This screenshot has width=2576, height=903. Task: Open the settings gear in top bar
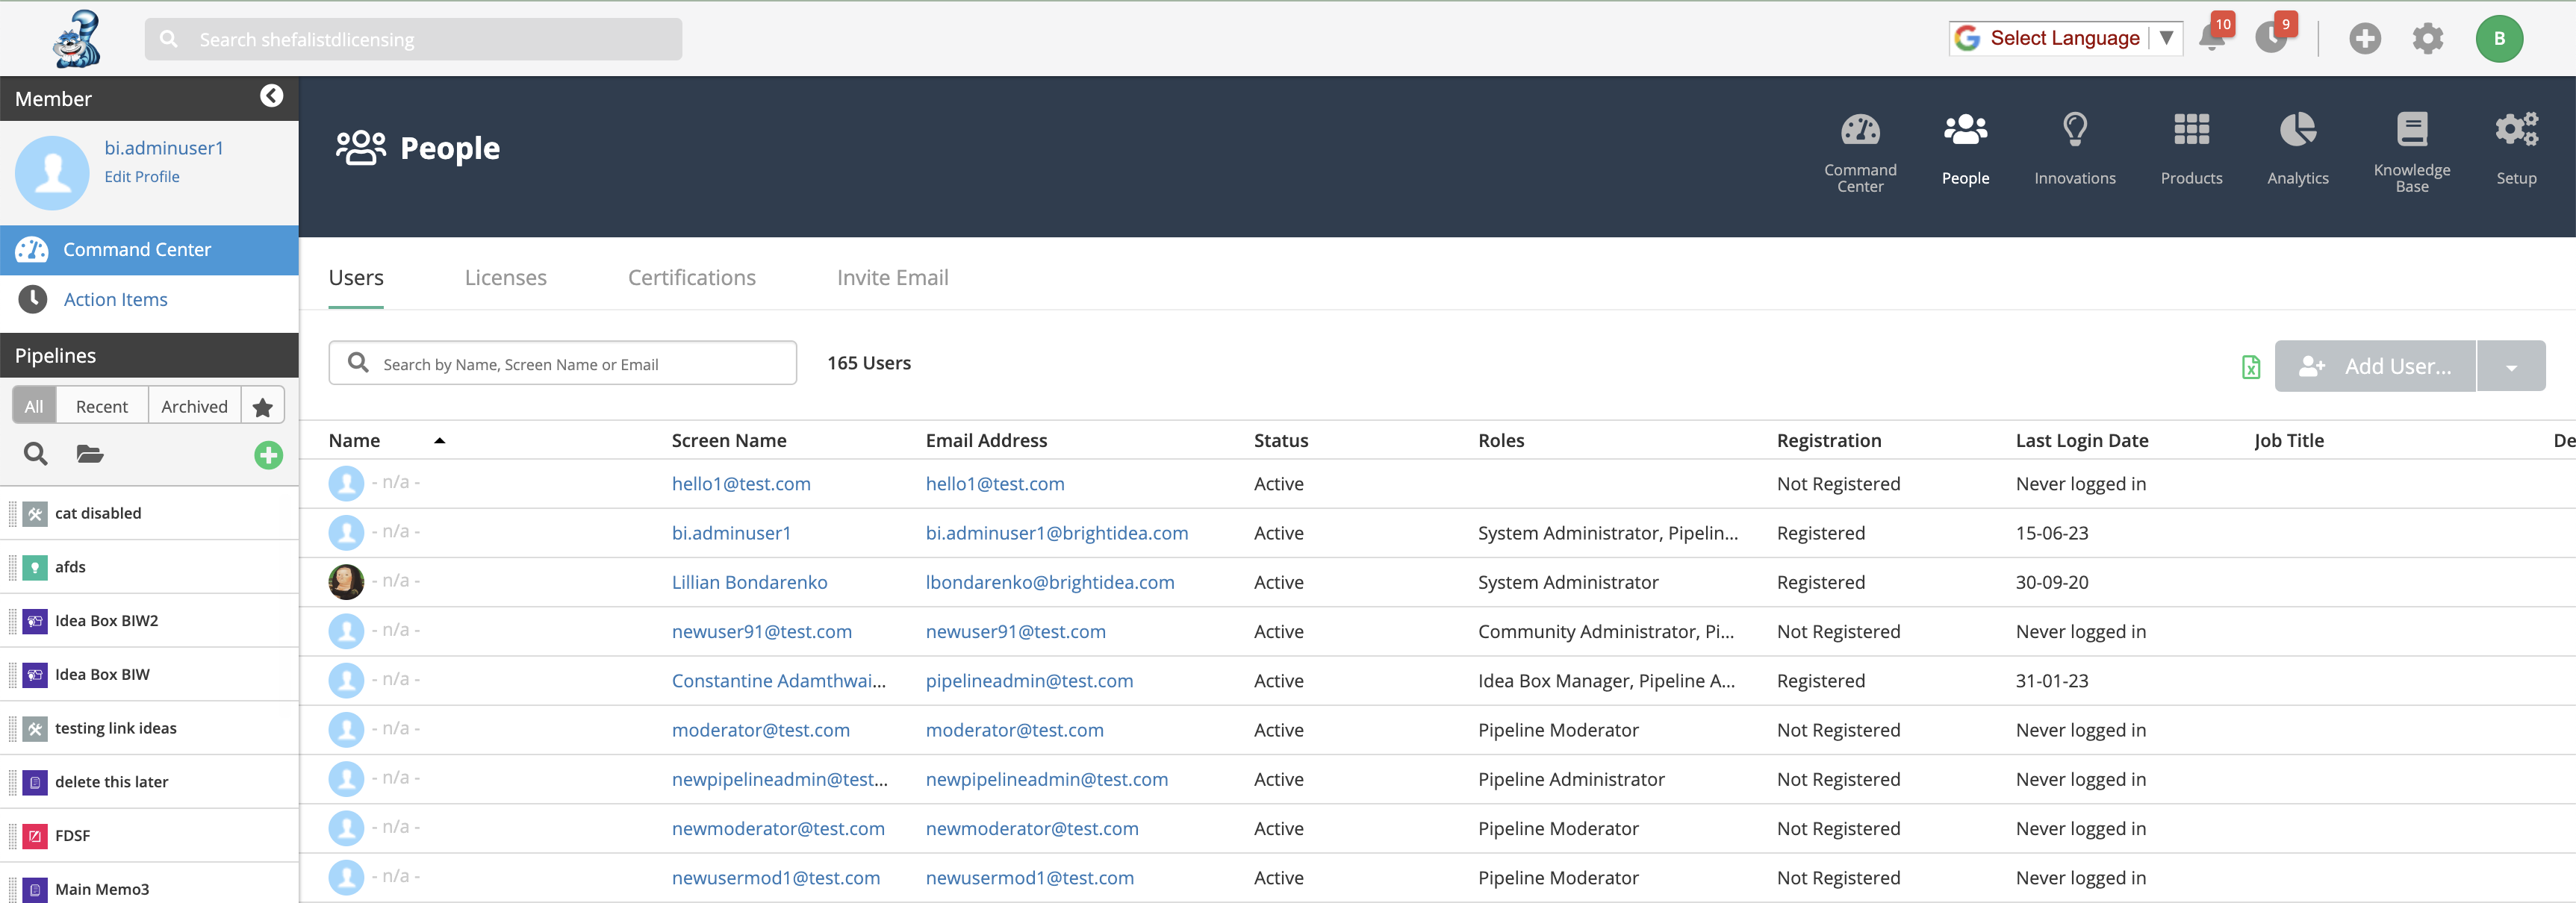pyautogui.click(x=2427, y=39)
